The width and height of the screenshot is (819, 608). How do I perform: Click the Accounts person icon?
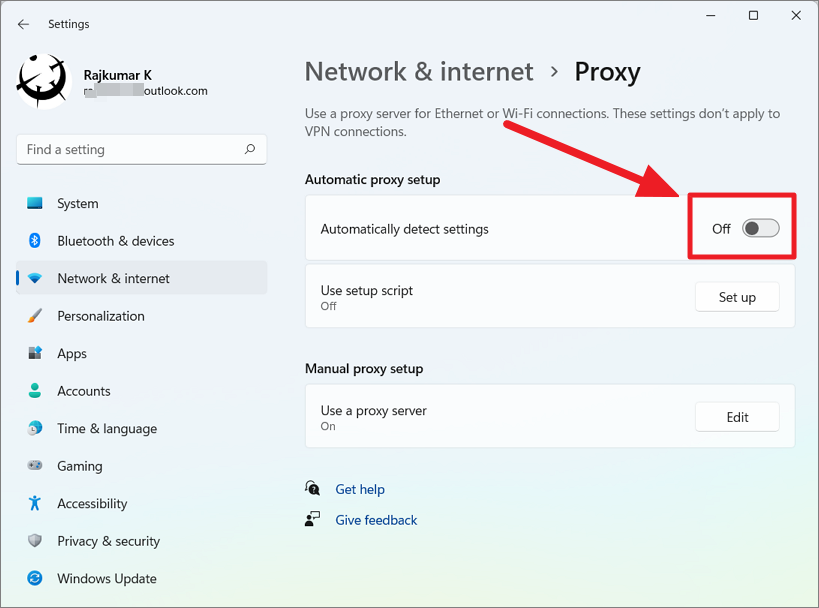(34, 391)
